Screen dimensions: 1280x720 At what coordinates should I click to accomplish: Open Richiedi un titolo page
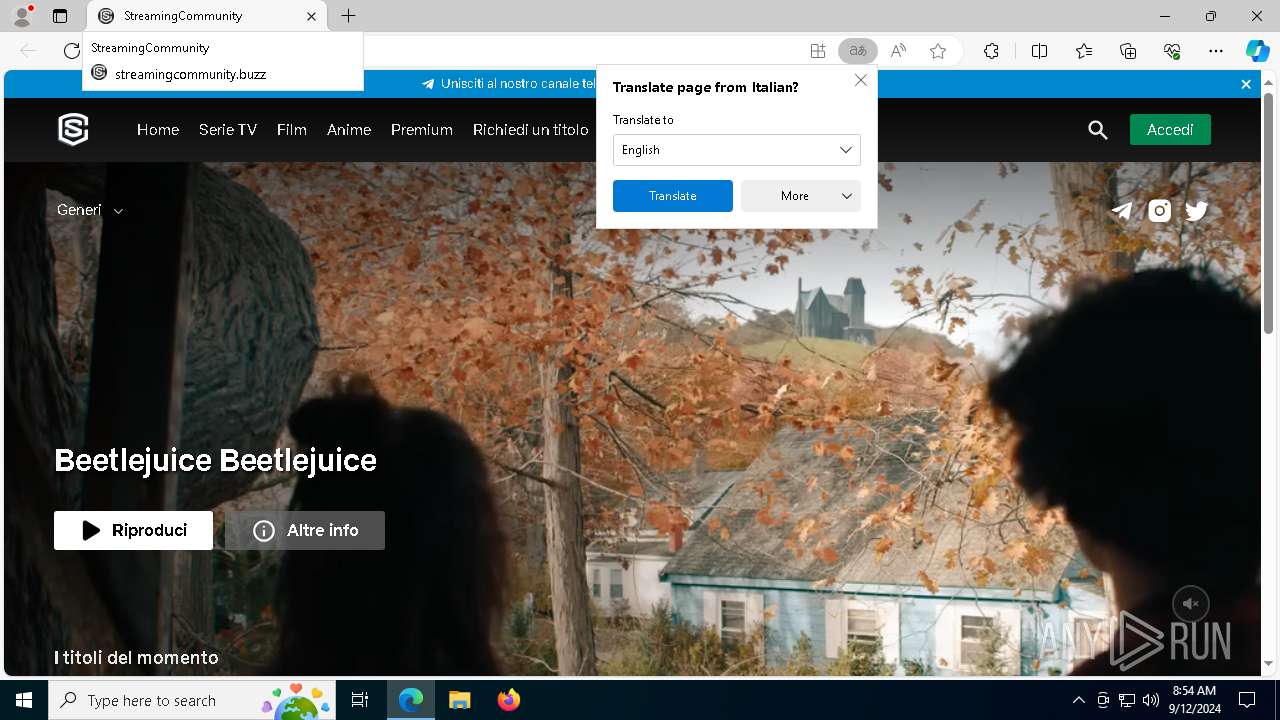click(x=530, y=130)
